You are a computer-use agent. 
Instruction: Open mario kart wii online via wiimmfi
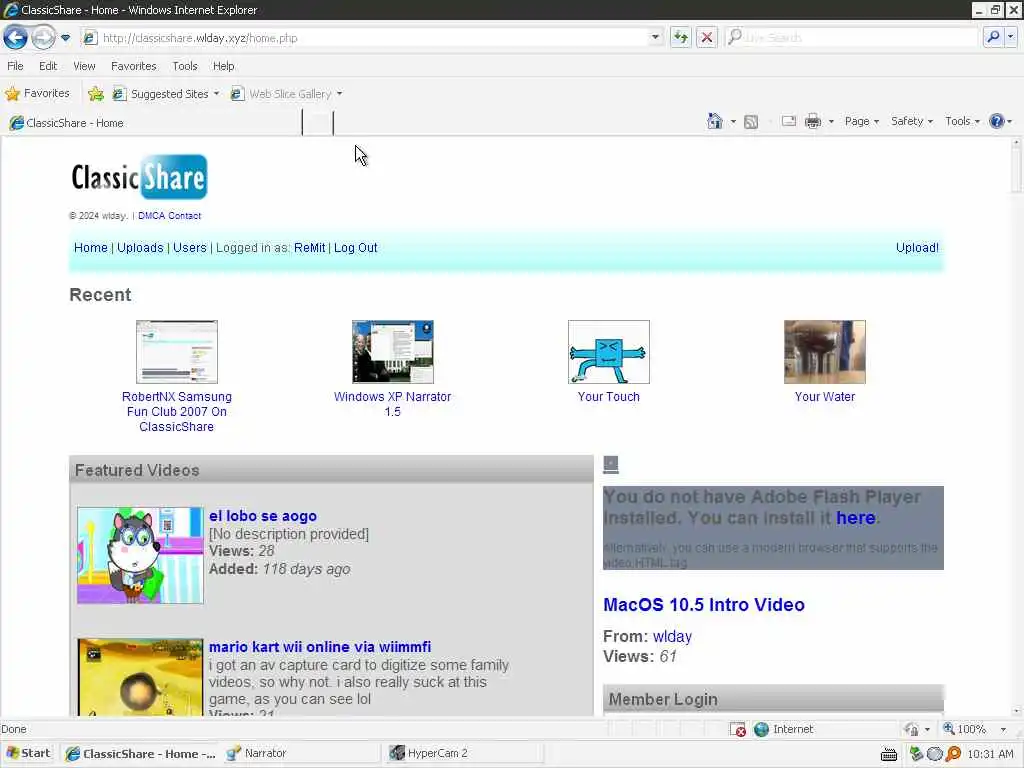[320, 647]
